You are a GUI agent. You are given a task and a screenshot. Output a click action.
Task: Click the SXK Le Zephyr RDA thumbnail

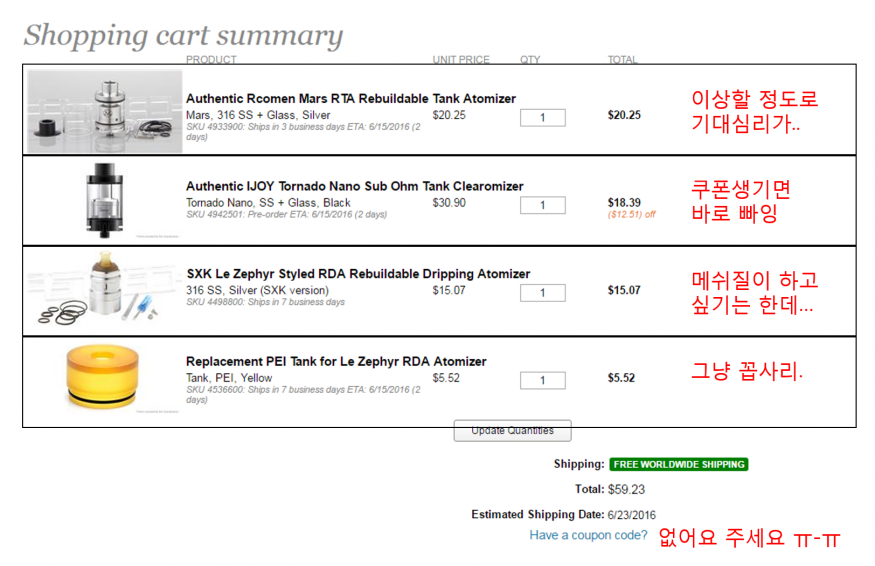tap(104, 290)
